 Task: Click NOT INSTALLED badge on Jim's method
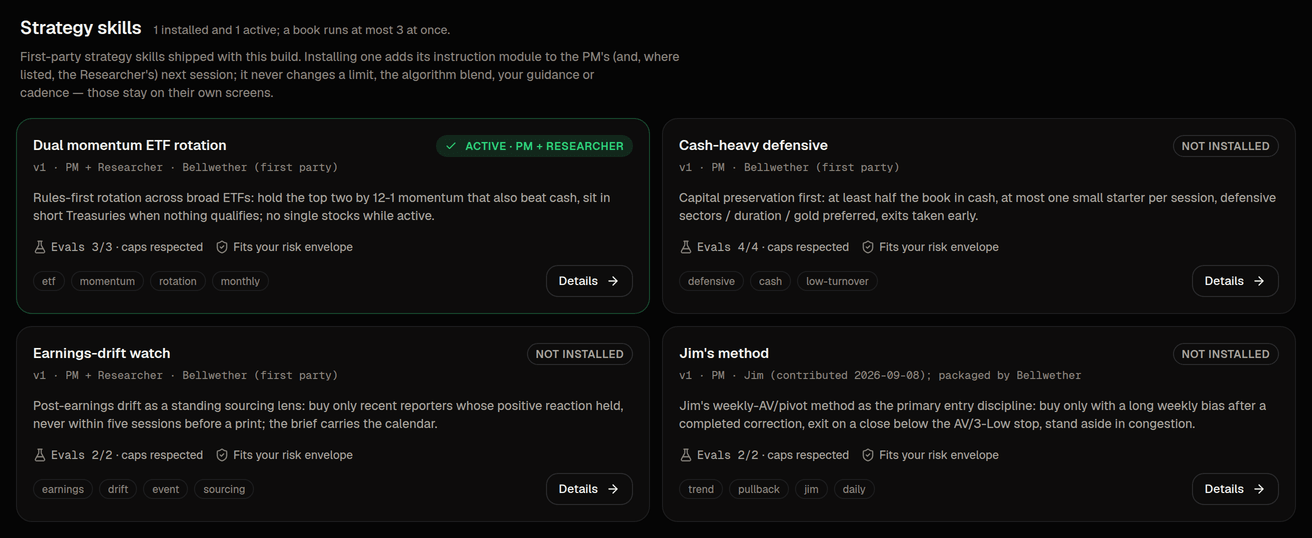coord(1225,354)
